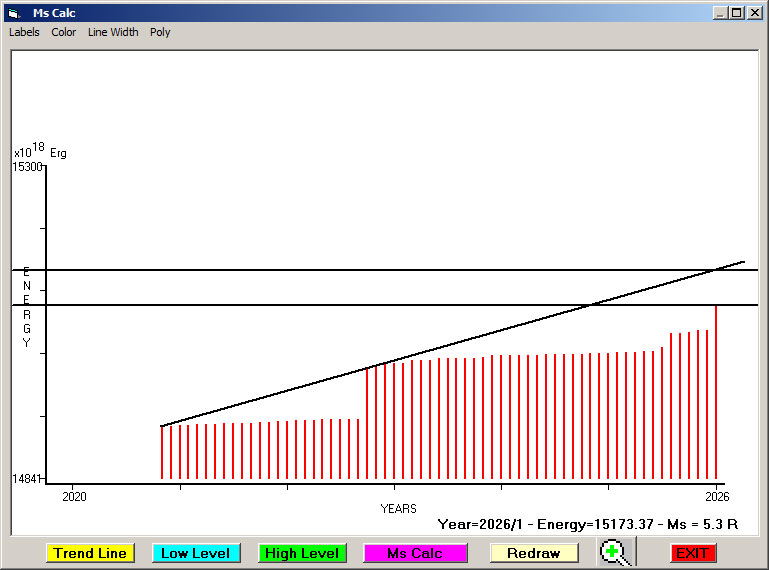Close the Ms Calc window

click(x=754, y=13)
